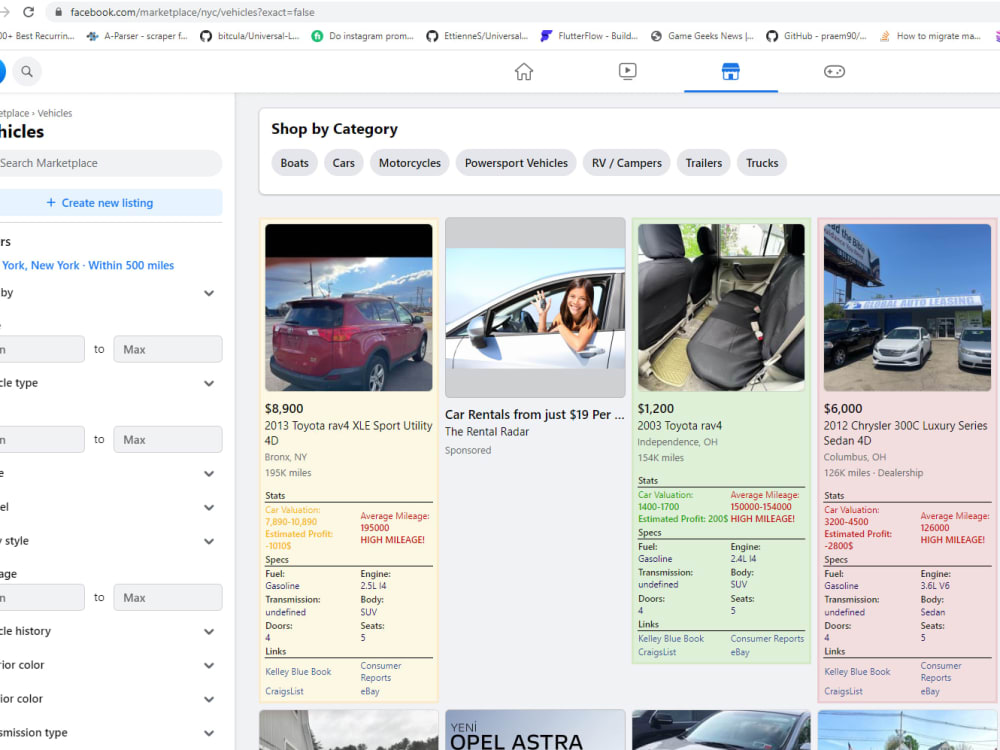This screenshot has width=1000, height=750.
Task: Open eBay link on the $6,000 card
Action: coord(930,691)
